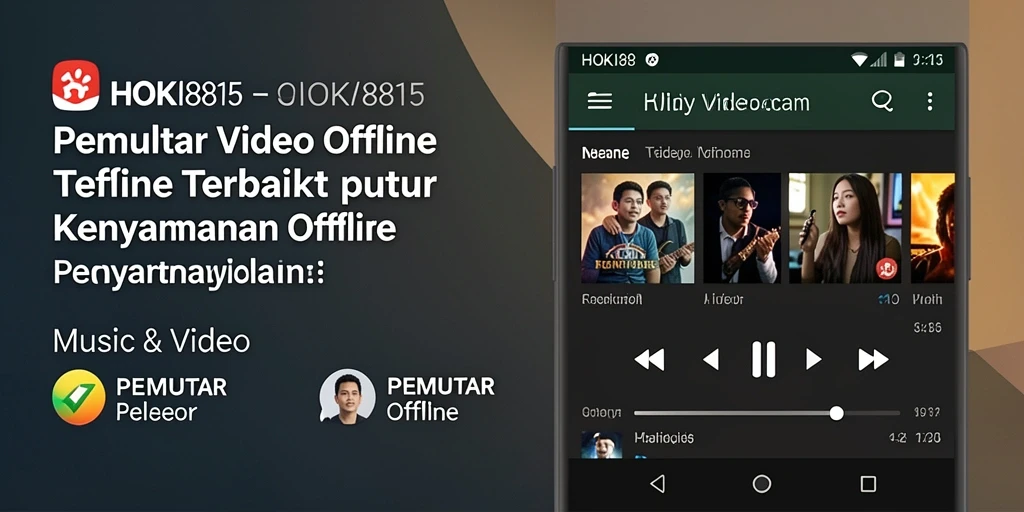Tap the Android back navigation triangle
Image resolution: width=1024 pixels, height=512 pixels.
[657, 483]
